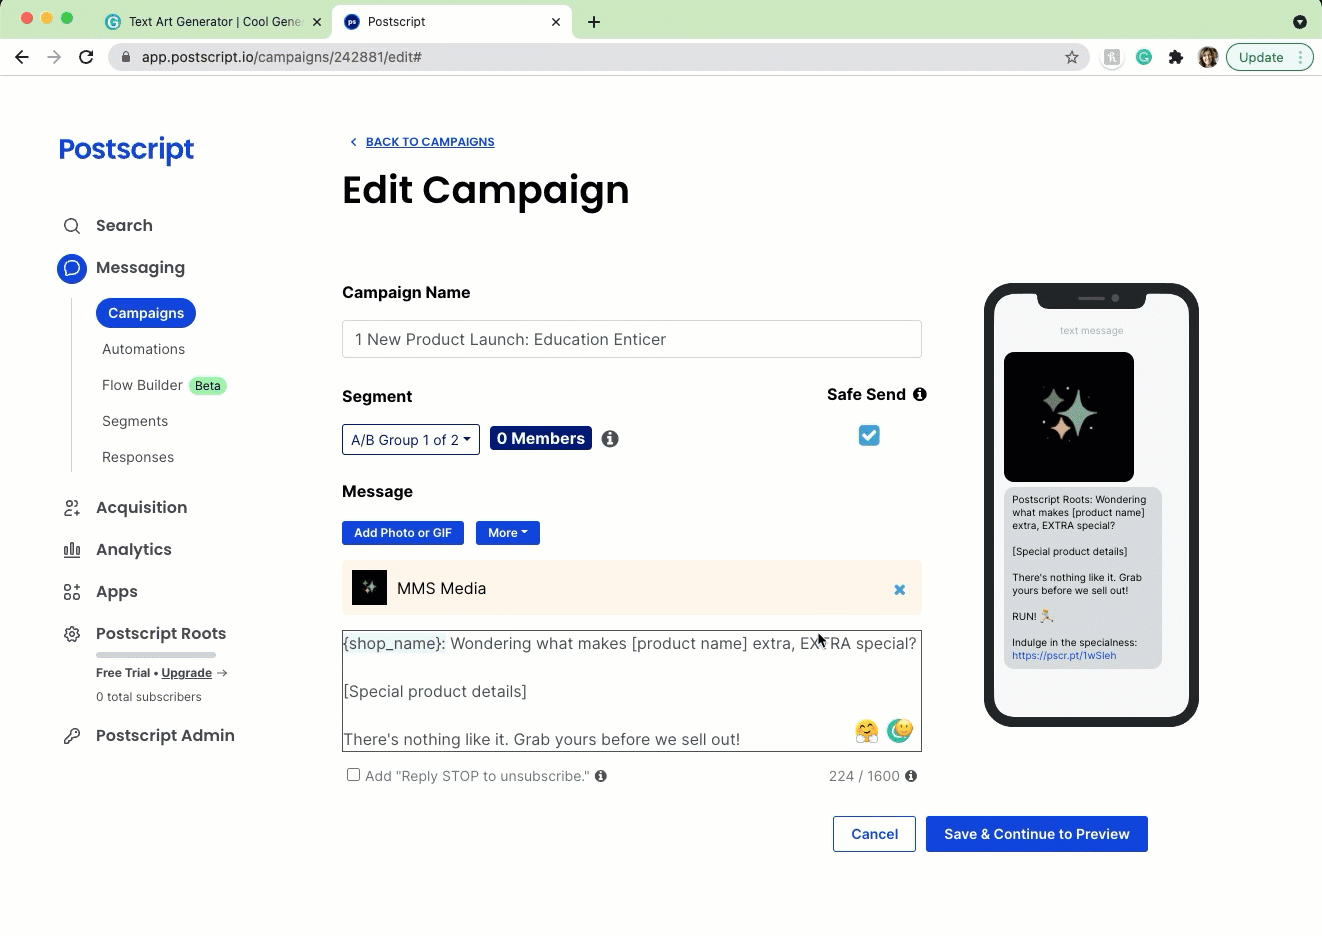Click the Postscript Admin key icon

click(72, 736)
